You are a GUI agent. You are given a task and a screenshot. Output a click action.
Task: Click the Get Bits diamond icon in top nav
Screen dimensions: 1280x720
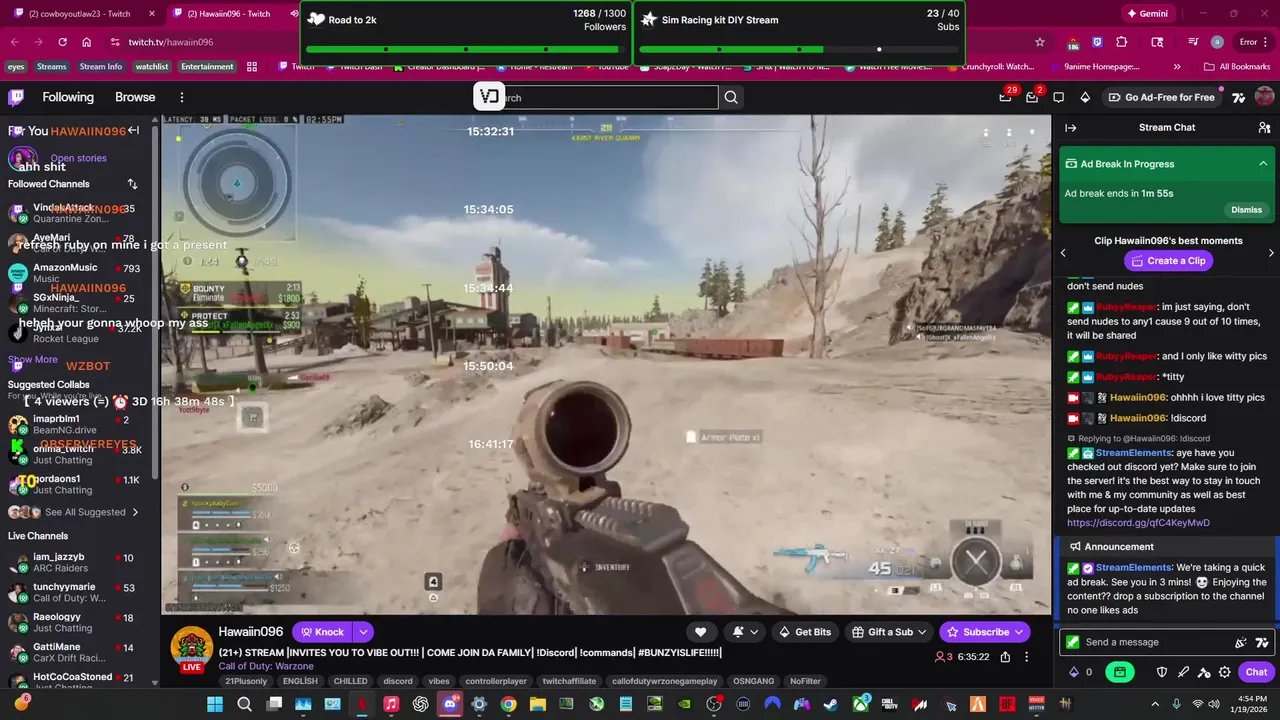coord(1085,97)
